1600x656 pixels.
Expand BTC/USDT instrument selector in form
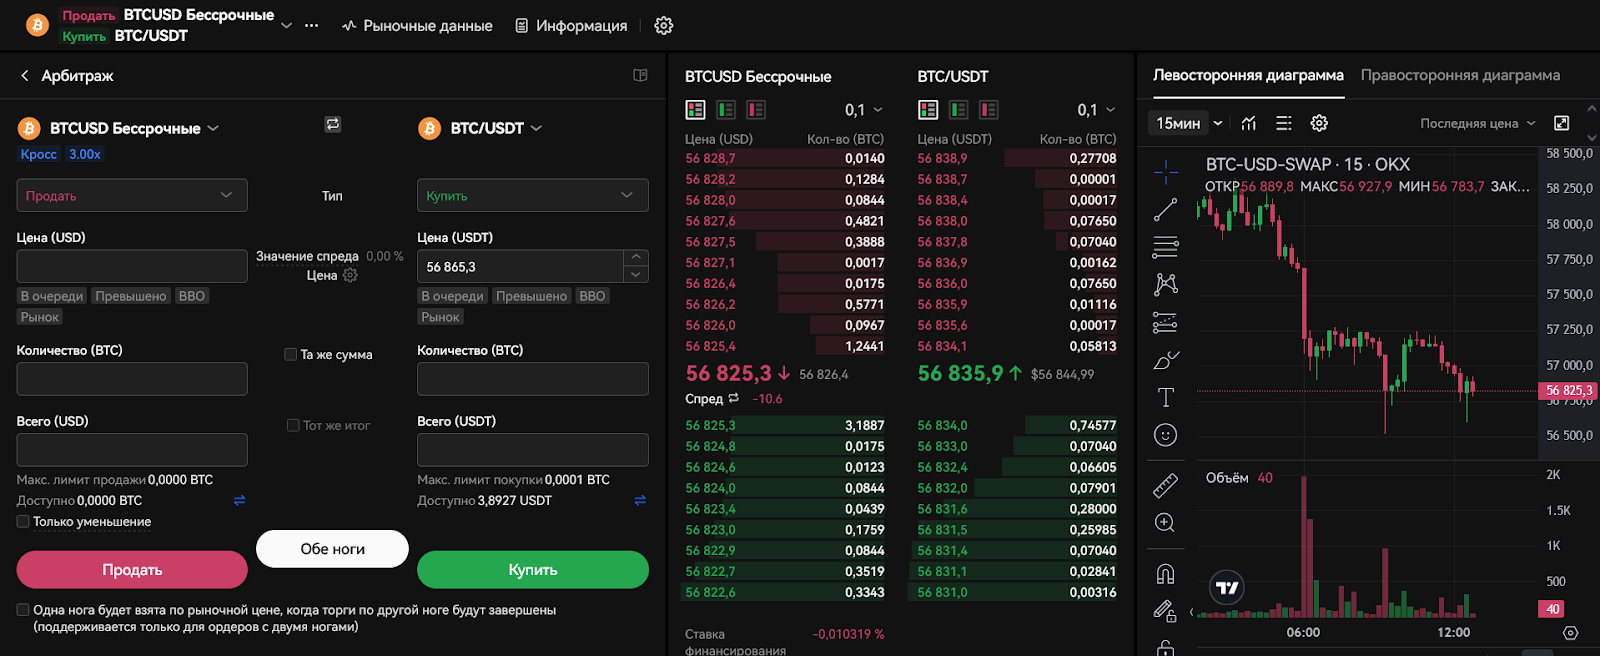(x=536, y=128)
